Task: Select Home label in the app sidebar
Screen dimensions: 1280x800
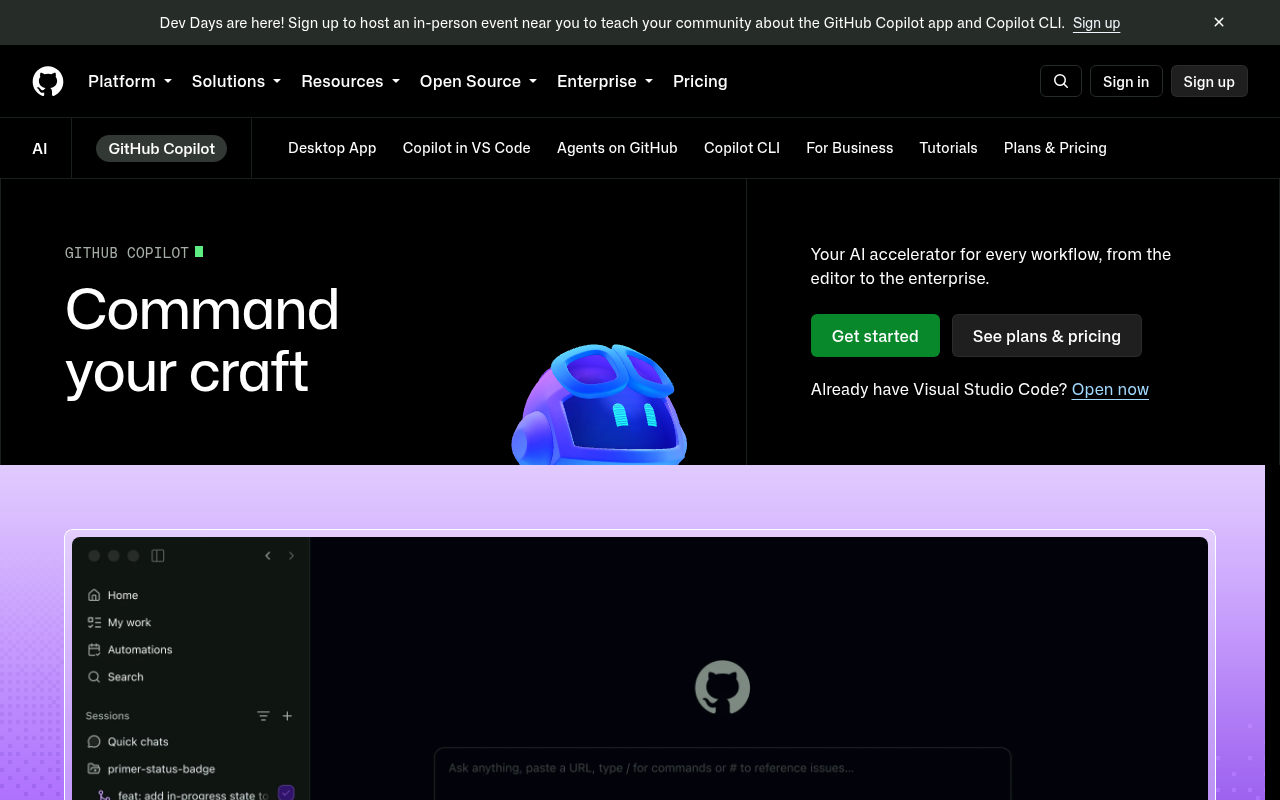Action: click(x=123, y=595)
